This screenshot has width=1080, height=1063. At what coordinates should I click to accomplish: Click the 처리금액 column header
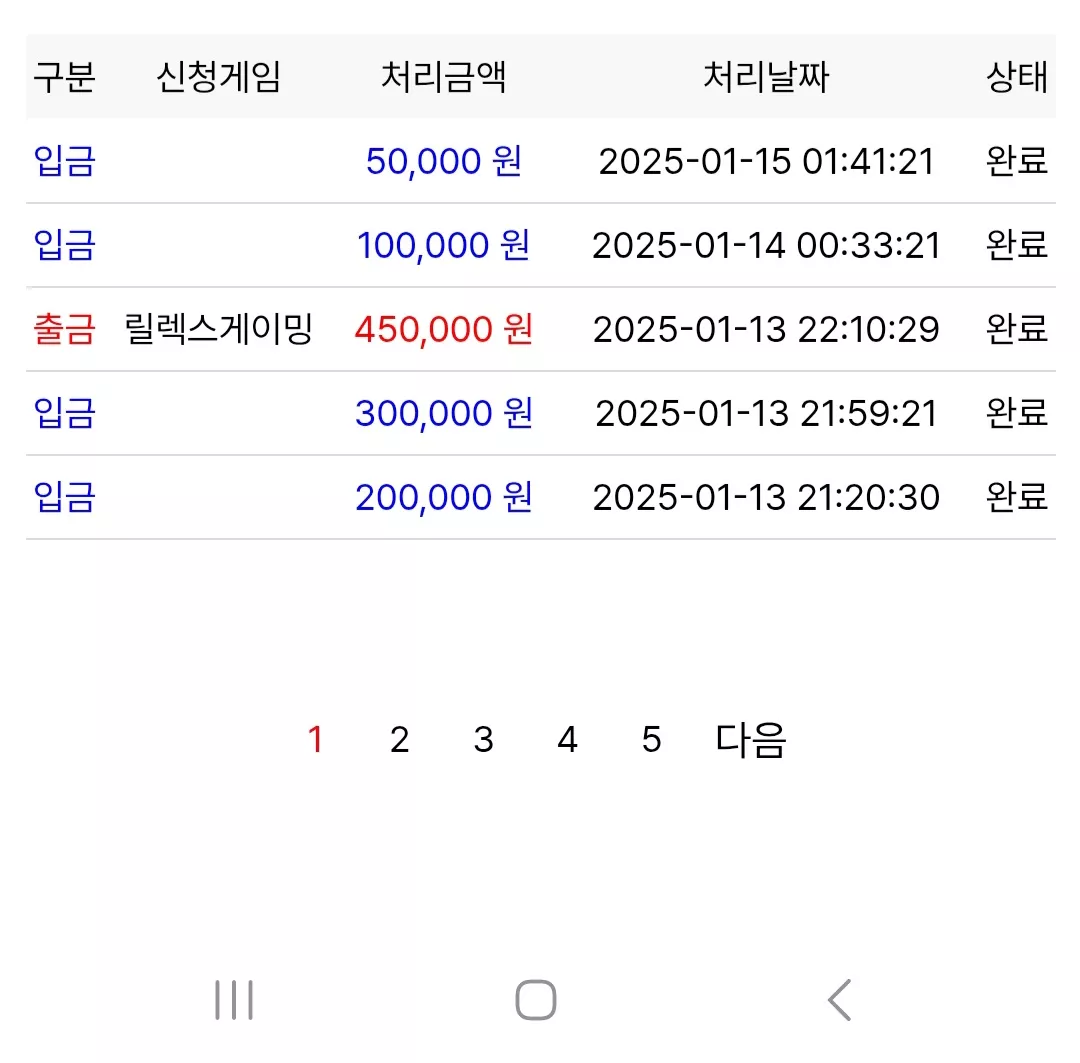[x=444, y=76]
